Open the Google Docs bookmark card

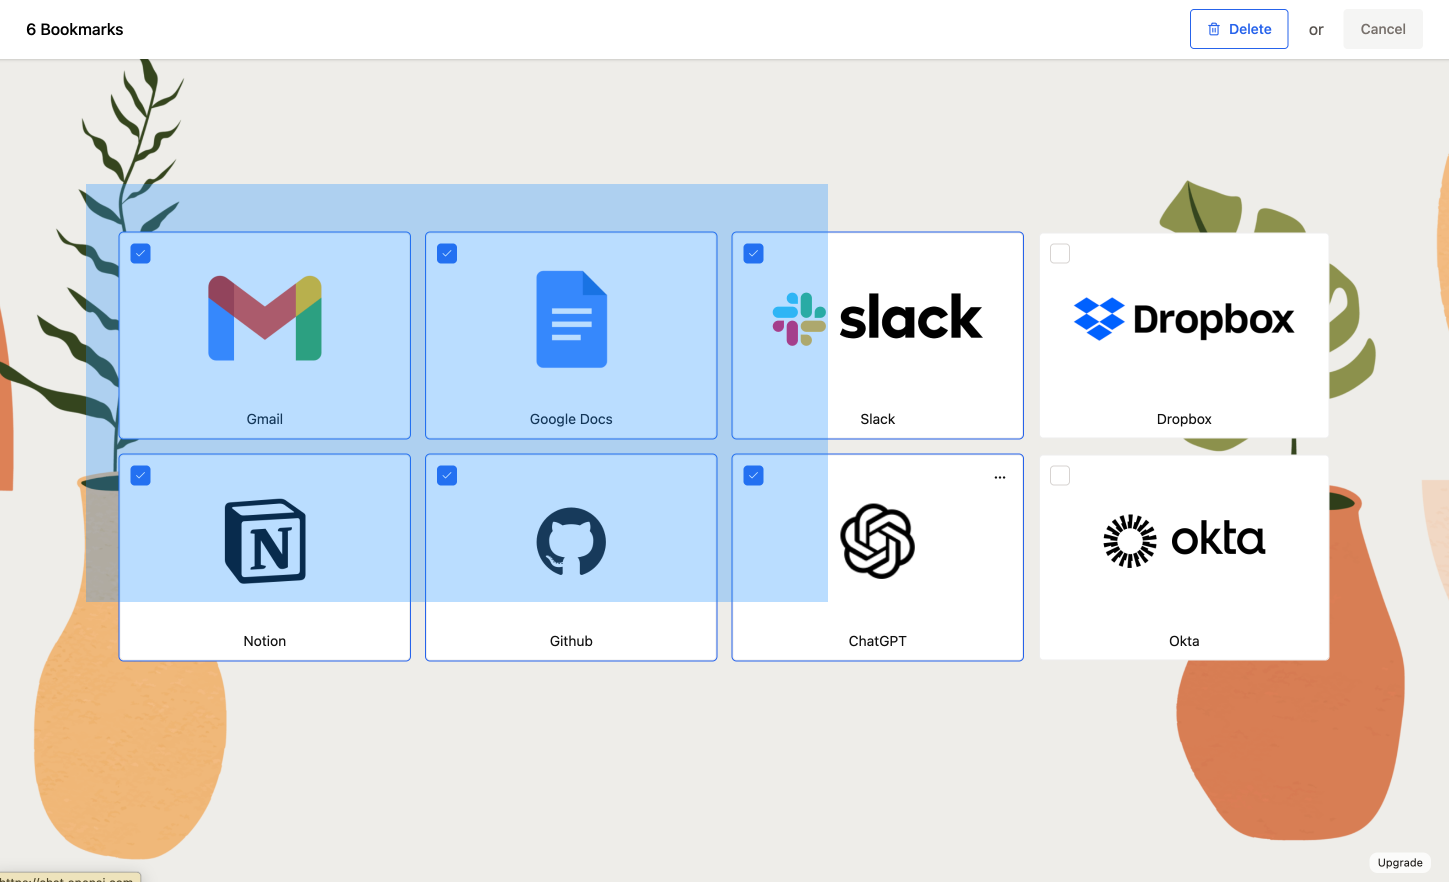point(570,335)
